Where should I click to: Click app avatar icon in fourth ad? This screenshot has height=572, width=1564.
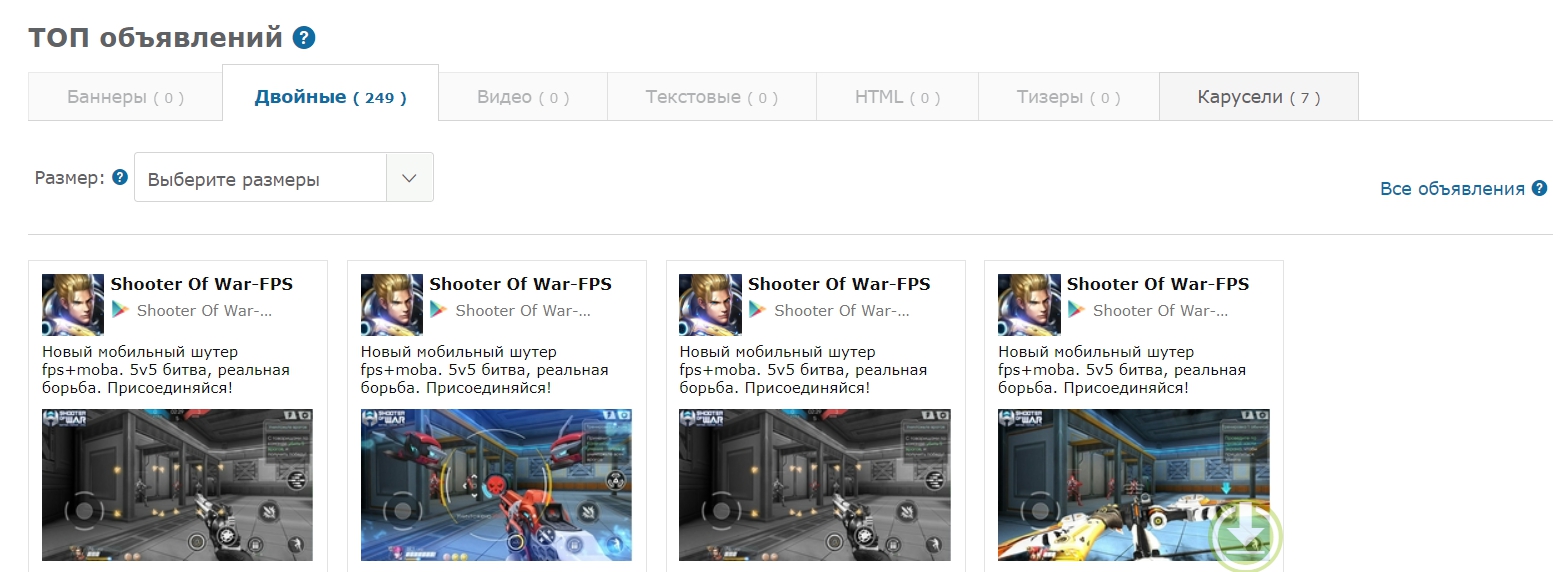click(x=1029, y=304)
